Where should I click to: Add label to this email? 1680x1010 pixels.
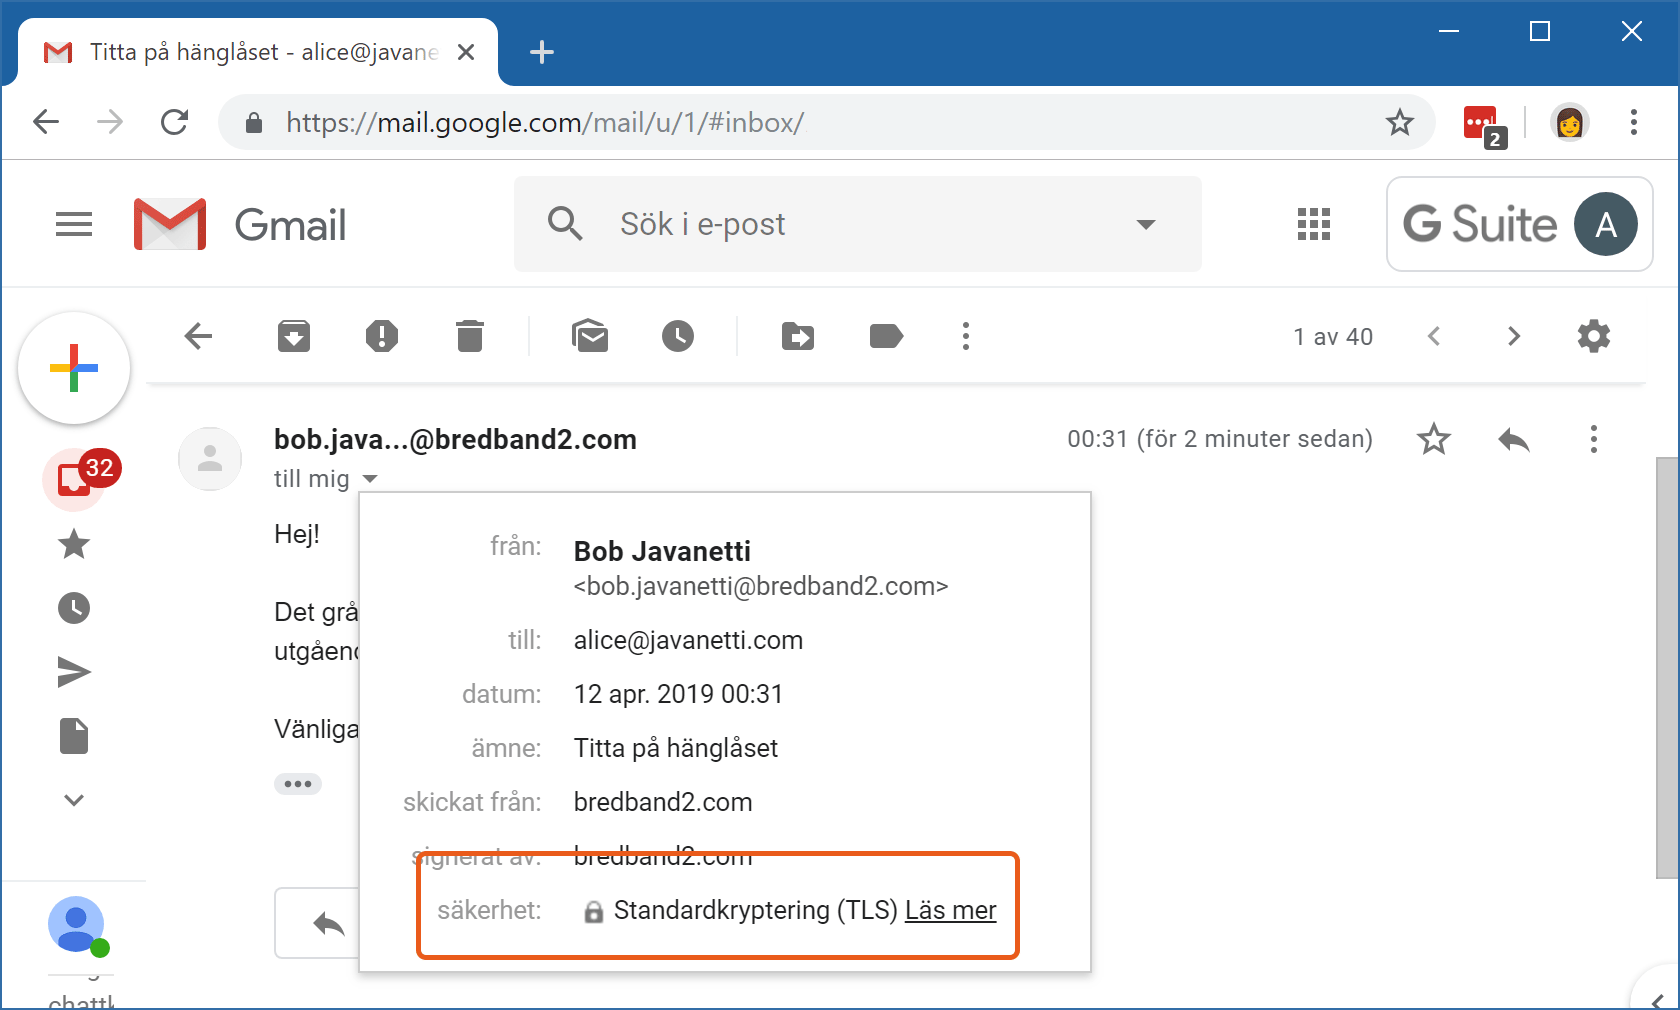point(886,336)
